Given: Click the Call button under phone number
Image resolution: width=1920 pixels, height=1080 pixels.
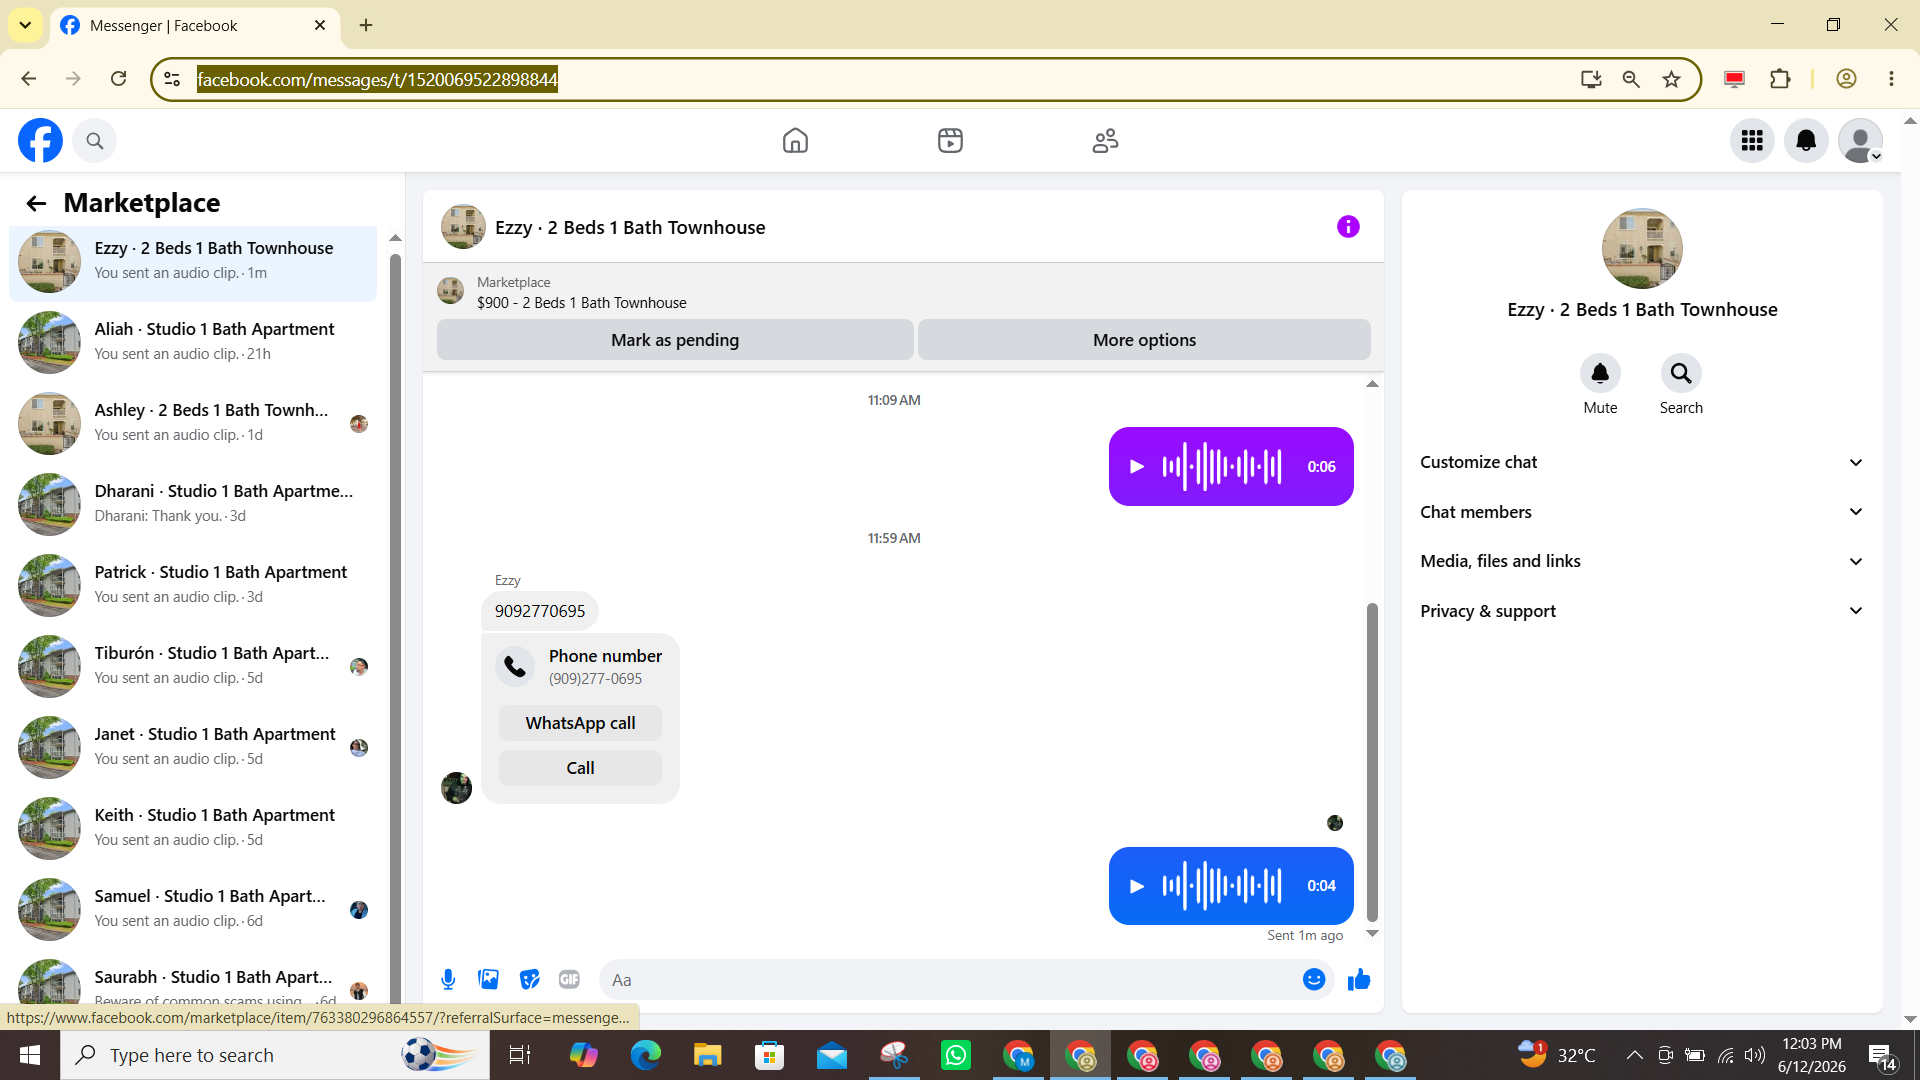Looking at the screenshot, I should click(580, 768).
